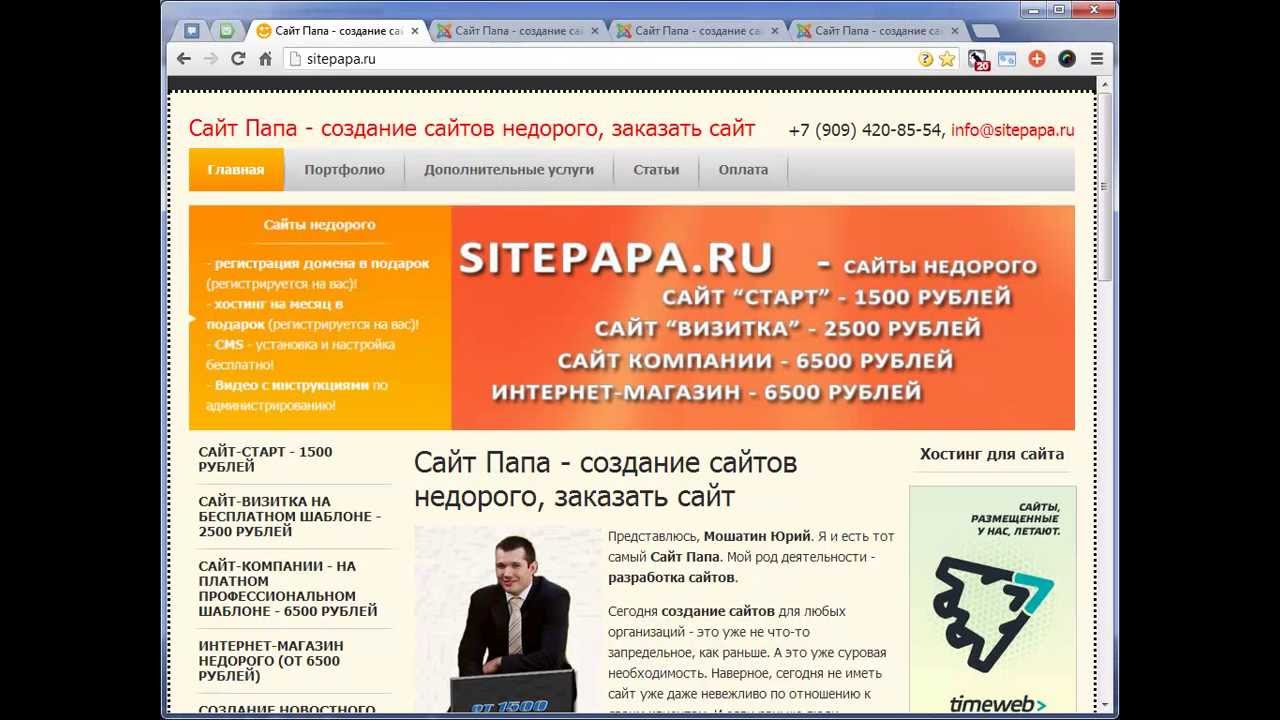Open САЙТ-ВИЗИТКА НА БЕСПЛАТНОМ ШАБЛОНЕ link
Viewport: 1280px width, 720px height.
tap(290, 516)
